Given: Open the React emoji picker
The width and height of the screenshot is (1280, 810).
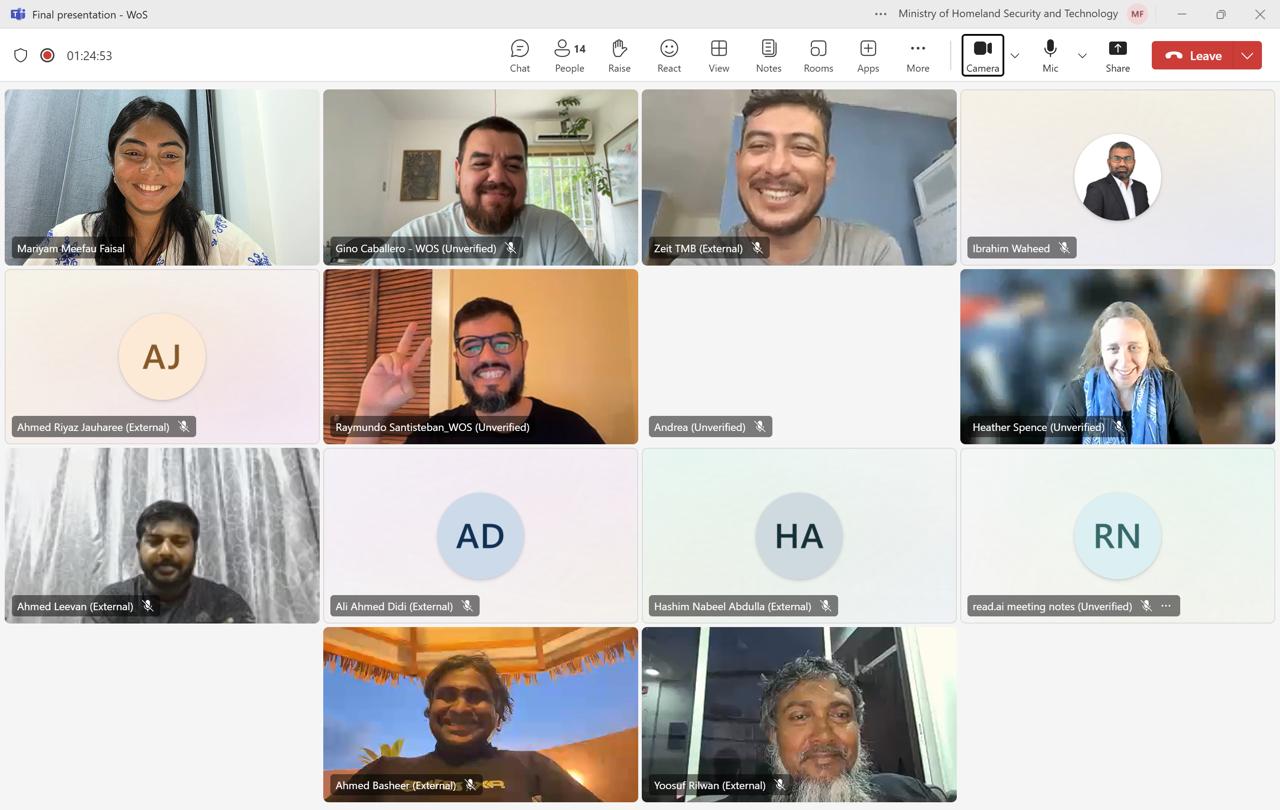Looking at the screenshot, I should pyautogui.click(x=669, y=55).
